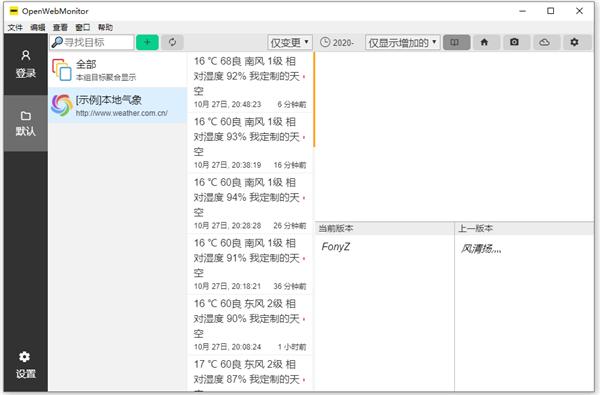This screenshot has height=395, width=600.
Task: Click the http://www.weather.com.cn/ URL text
Action: pos(122,113)
